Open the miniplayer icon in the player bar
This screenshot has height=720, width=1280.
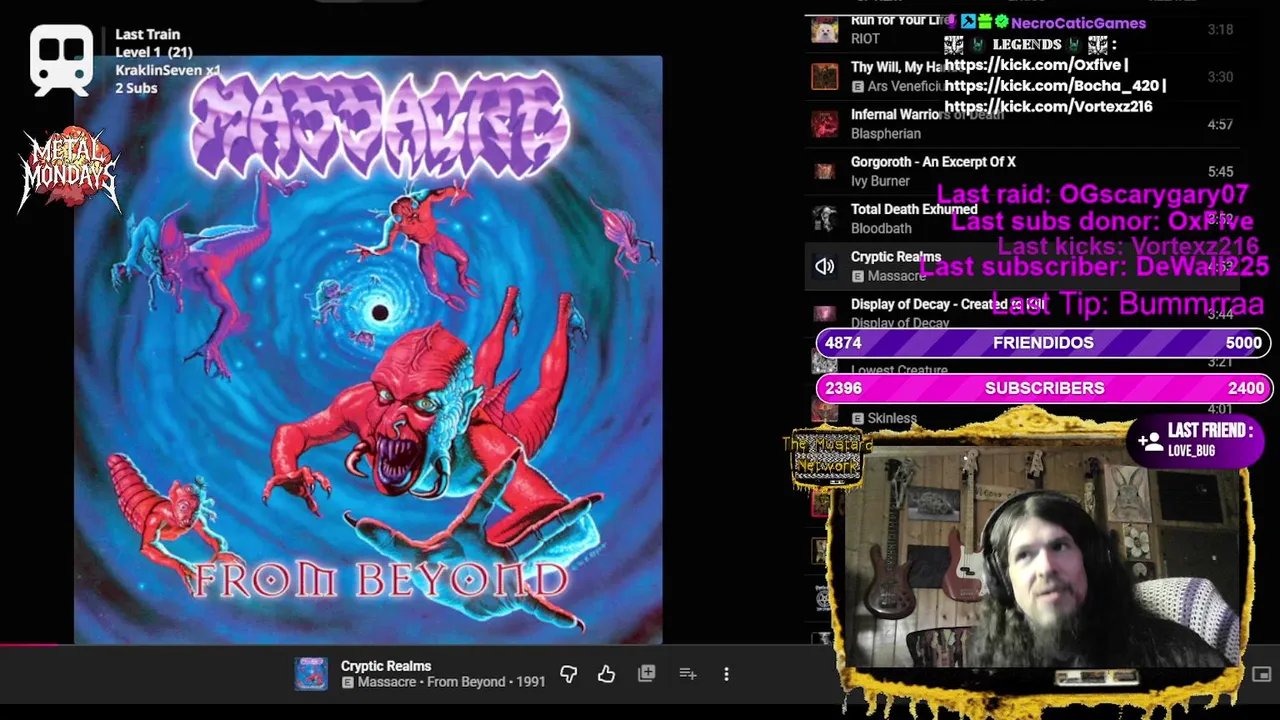tap(1261, 674)
